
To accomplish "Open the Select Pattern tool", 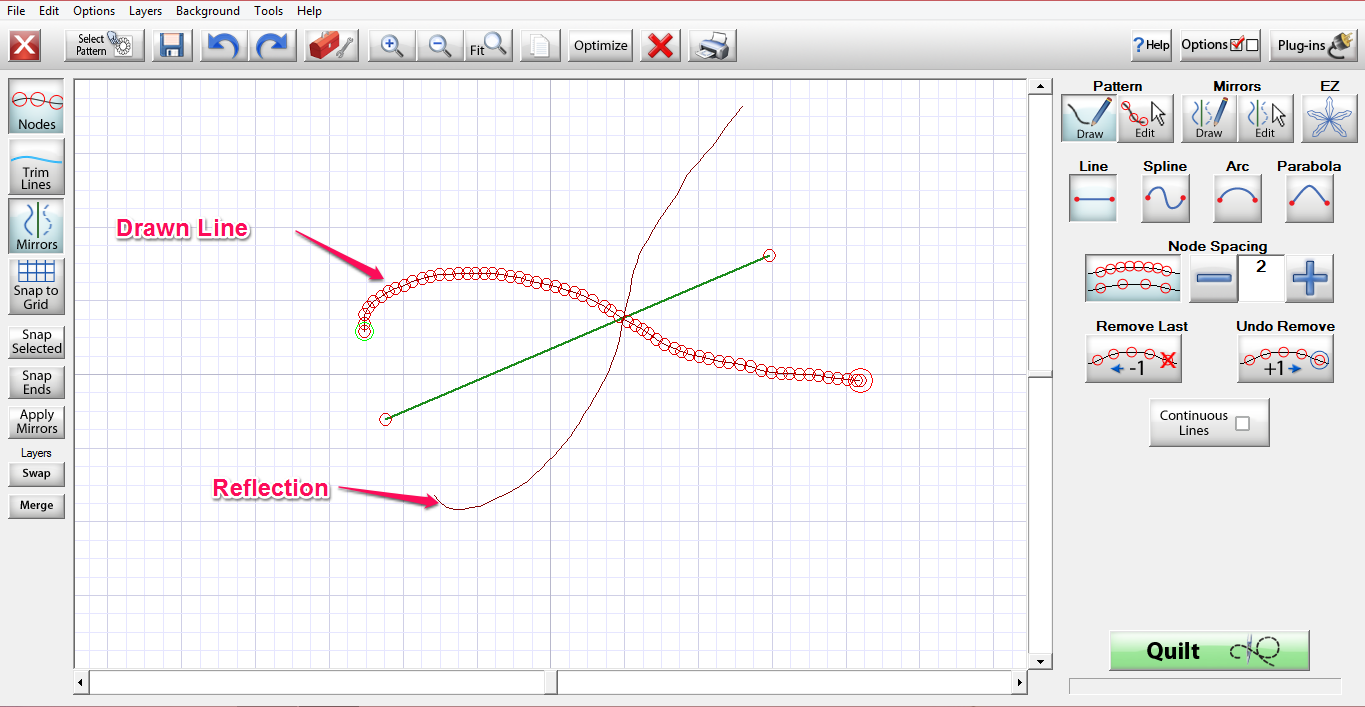I will pos(104,46).
